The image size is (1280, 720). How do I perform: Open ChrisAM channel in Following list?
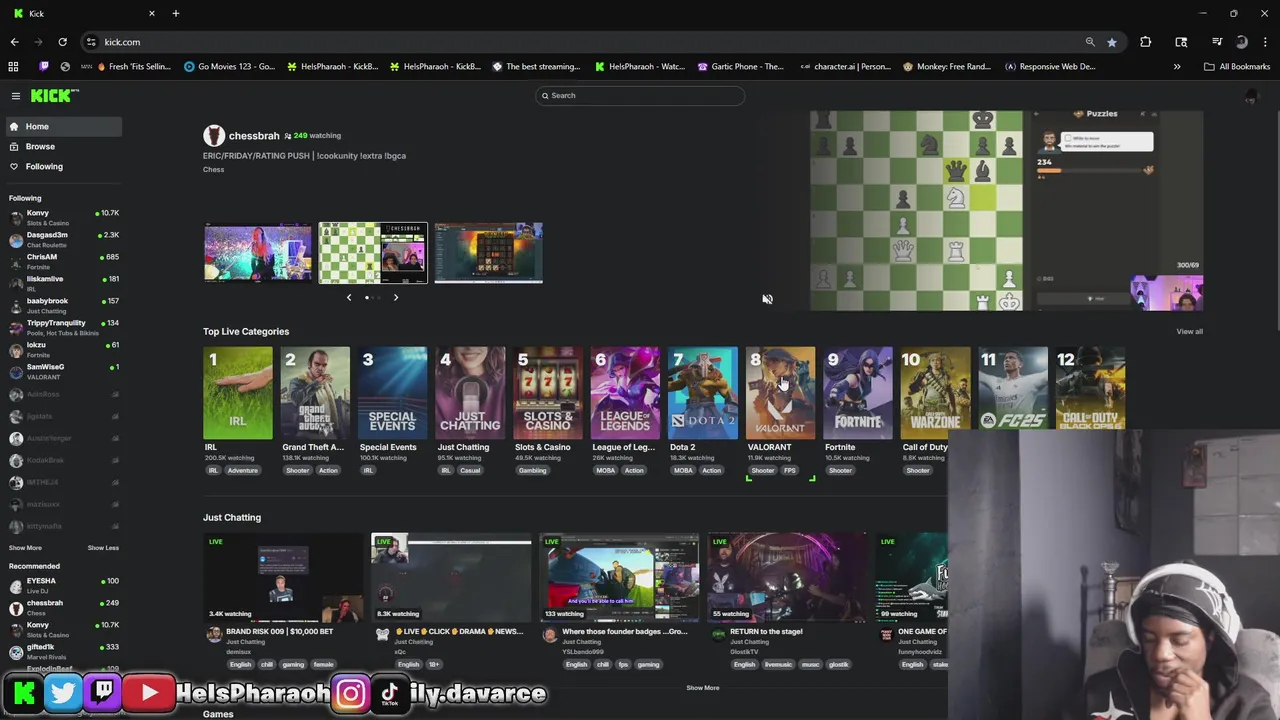[62, 261]
